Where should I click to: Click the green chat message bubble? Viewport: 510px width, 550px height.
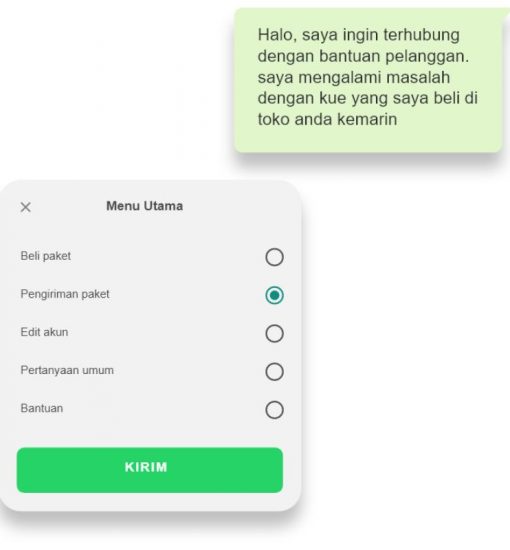368,81
